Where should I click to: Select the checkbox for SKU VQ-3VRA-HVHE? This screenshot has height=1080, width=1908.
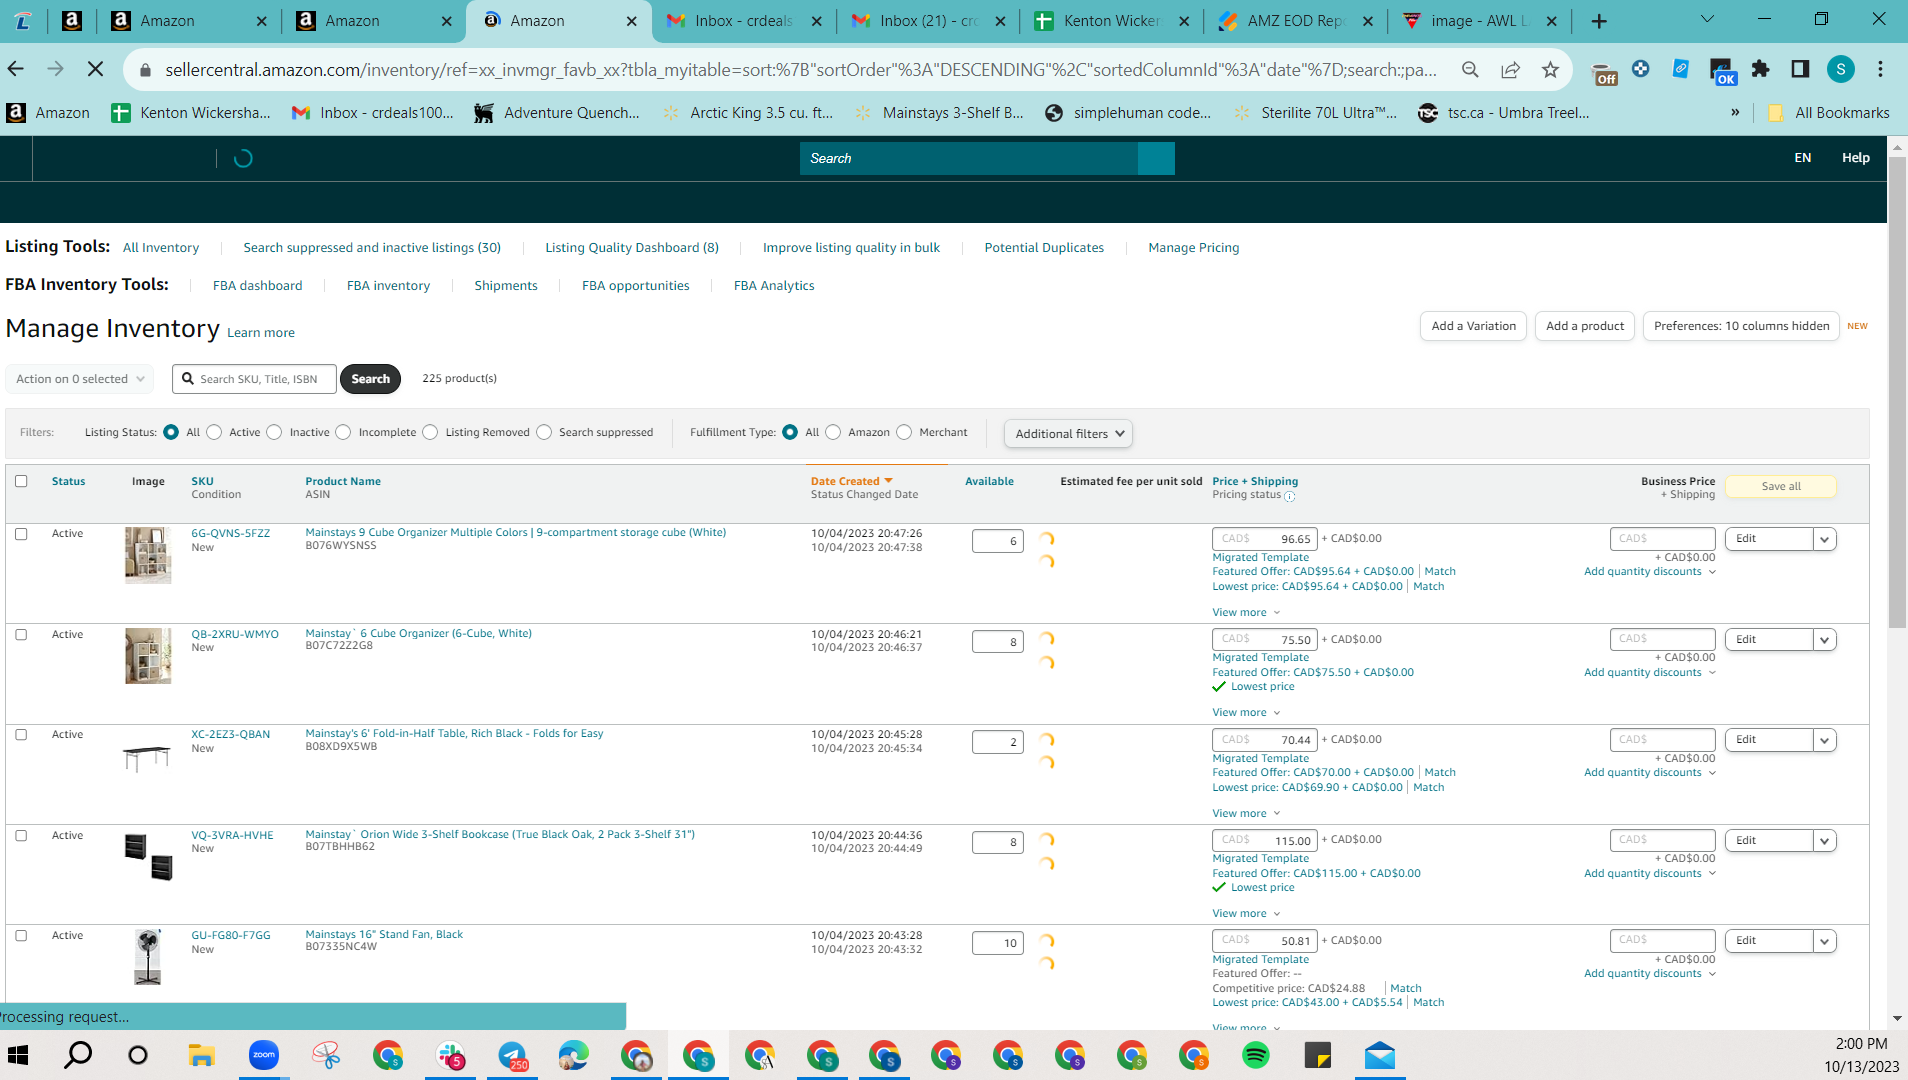tap(21, 836)
